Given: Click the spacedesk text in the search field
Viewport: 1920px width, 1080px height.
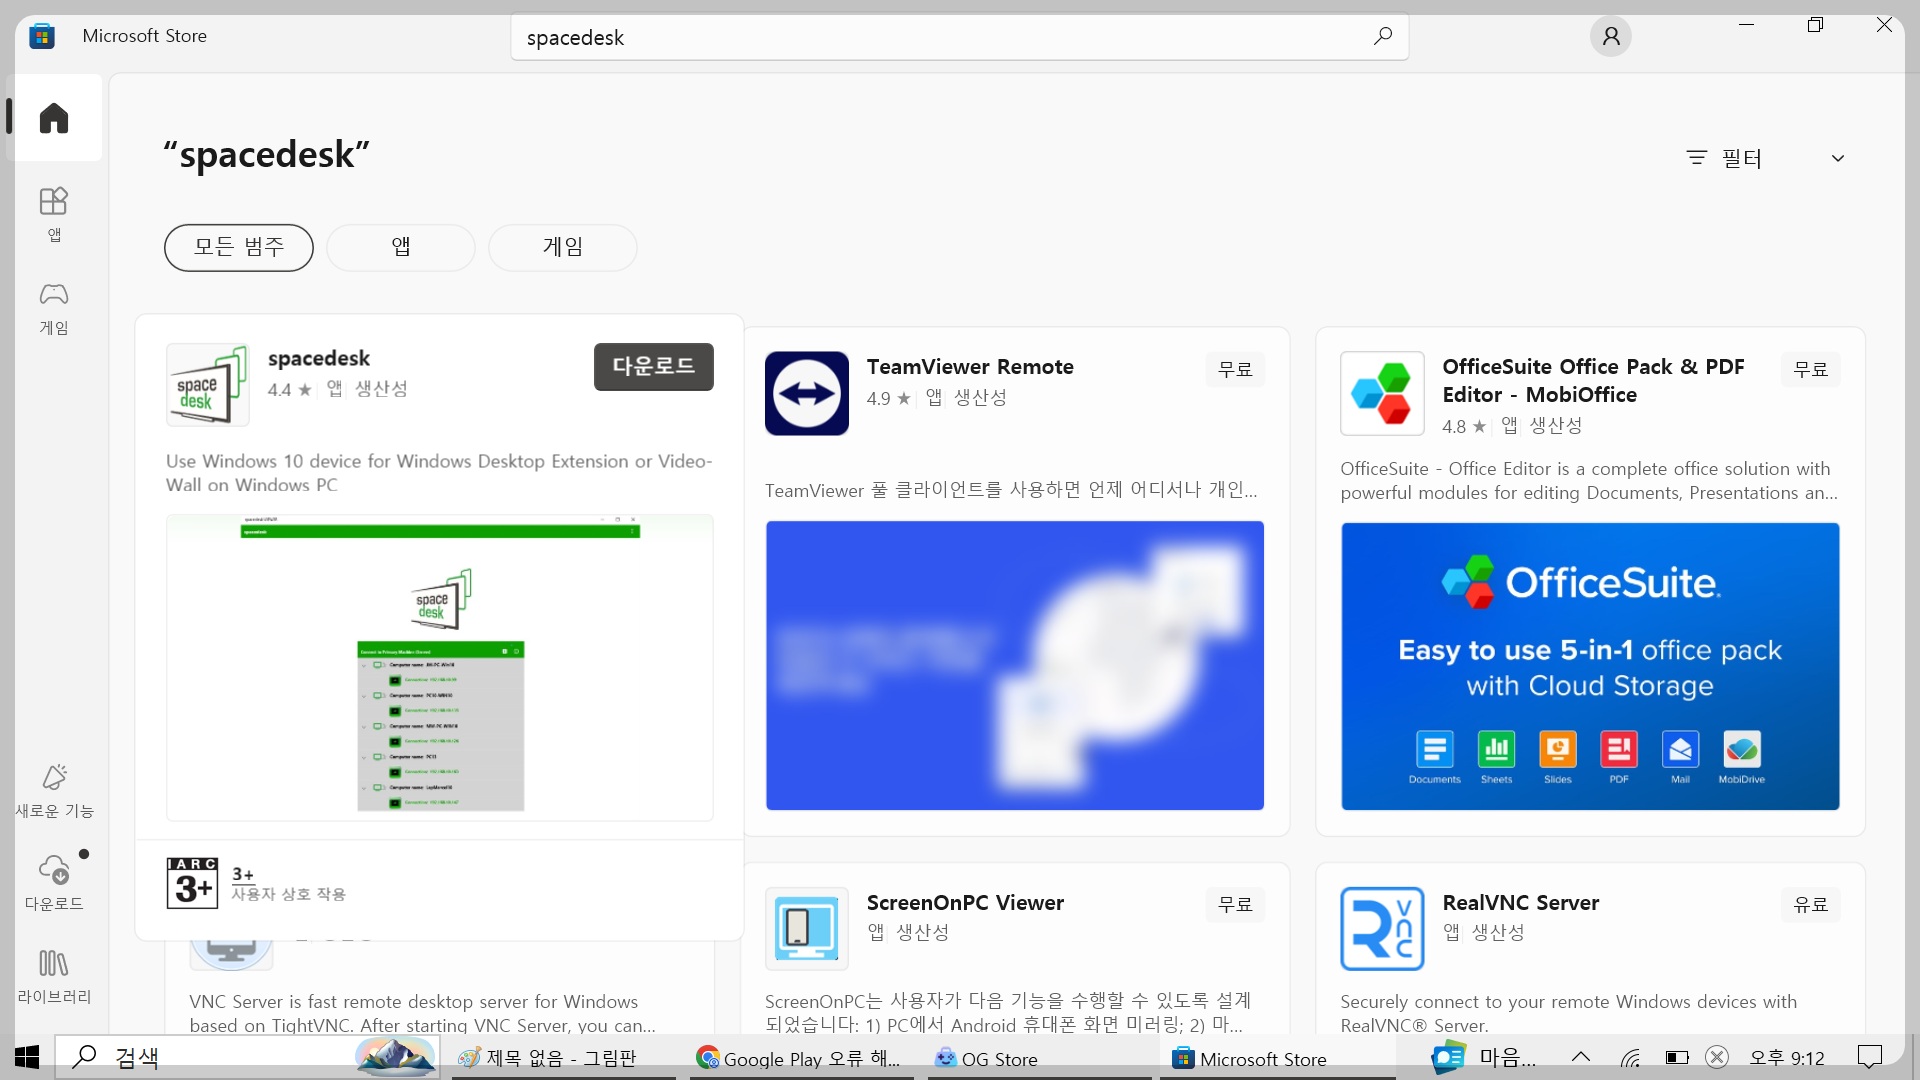Looking at the screenshot, I should (575, 38).
